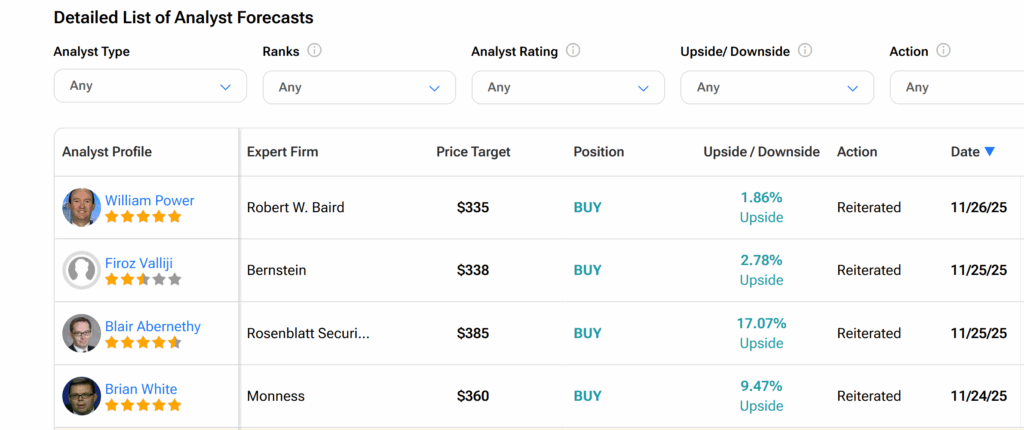Screen dimensions: 1024x430
Task: Click the Ranks info icon
Action: point(314,51)
